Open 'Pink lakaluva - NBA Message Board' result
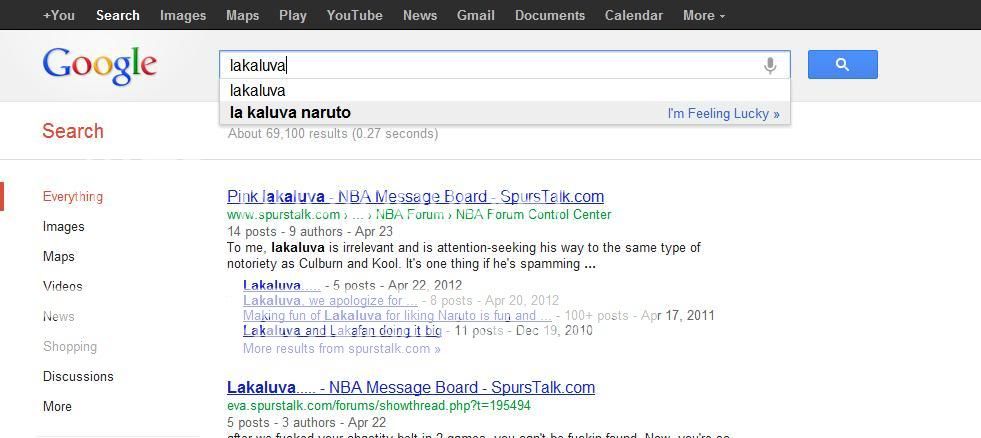This screenshot has height=438, width=981. coord(415,196)
